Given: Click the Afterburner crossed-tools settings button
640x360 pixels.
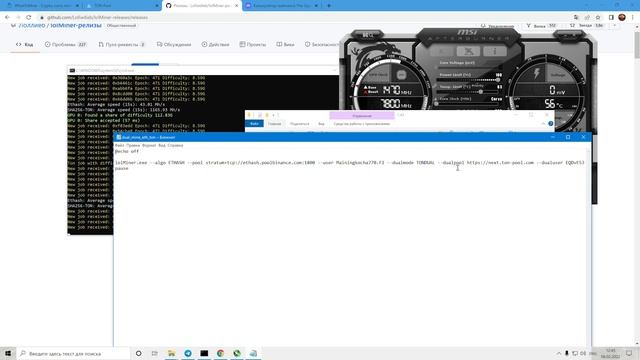Looking at the screenshot, I should pos(468,51).
